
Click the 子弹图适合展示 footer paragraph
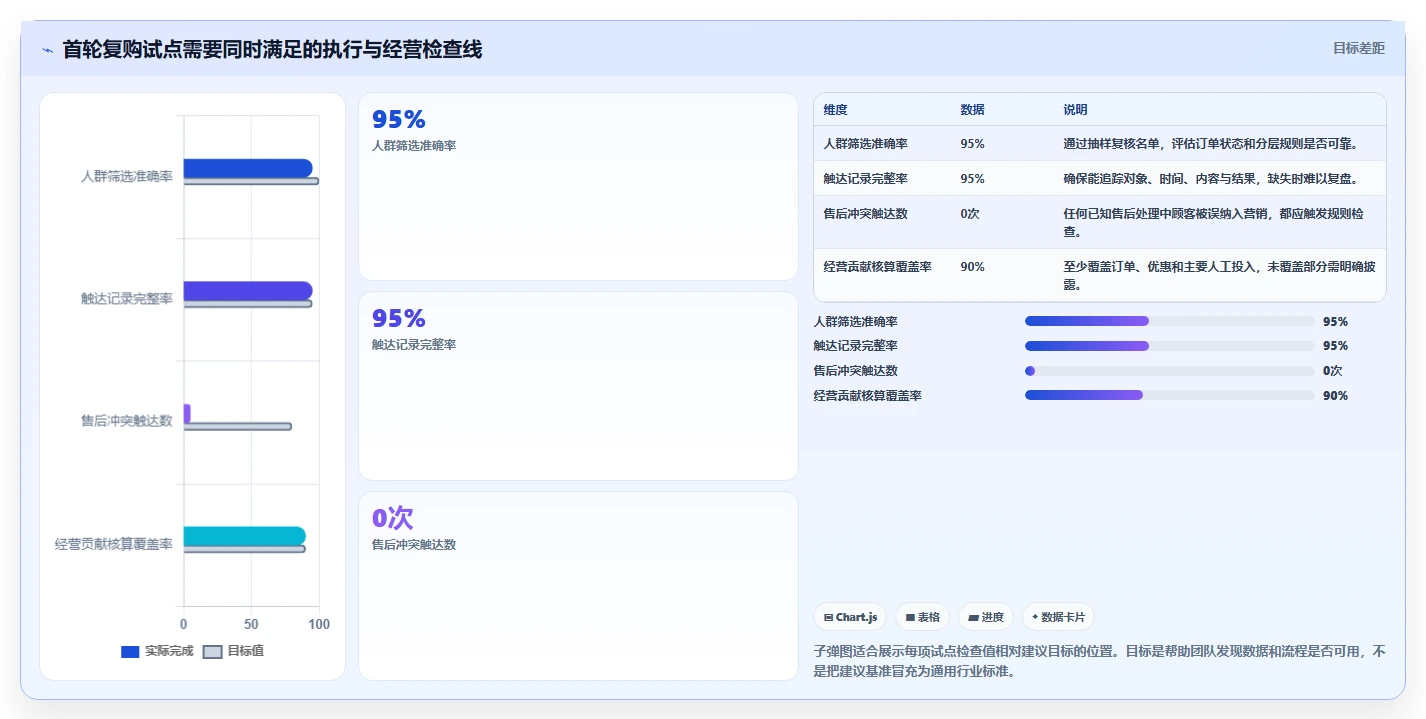(1100, 661)
